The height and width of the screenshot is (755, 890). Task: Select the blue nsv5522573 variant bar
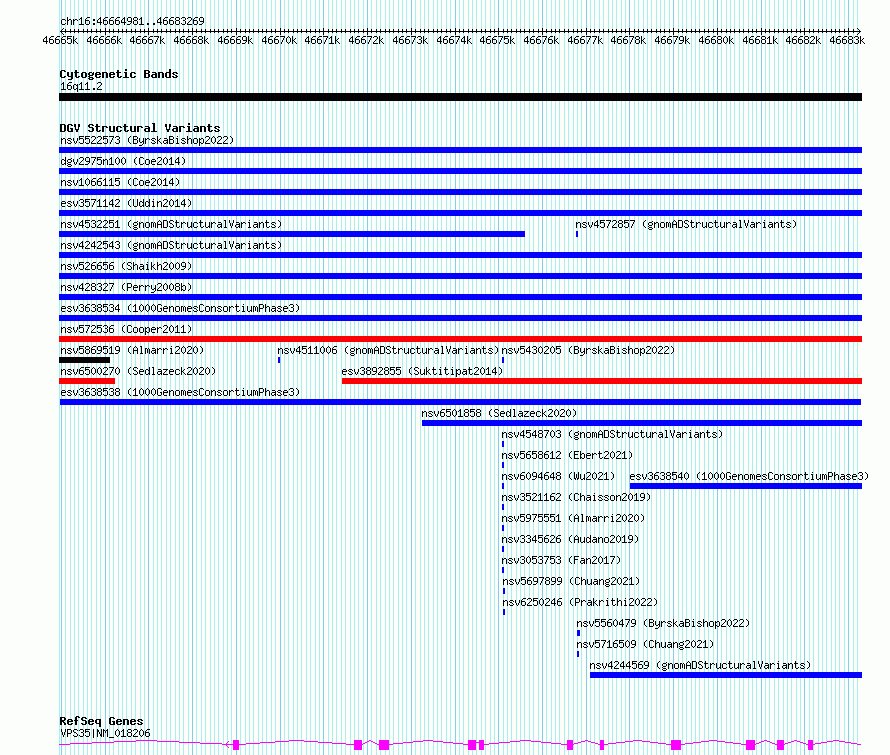pyautogui.click(x=460, y=150)
